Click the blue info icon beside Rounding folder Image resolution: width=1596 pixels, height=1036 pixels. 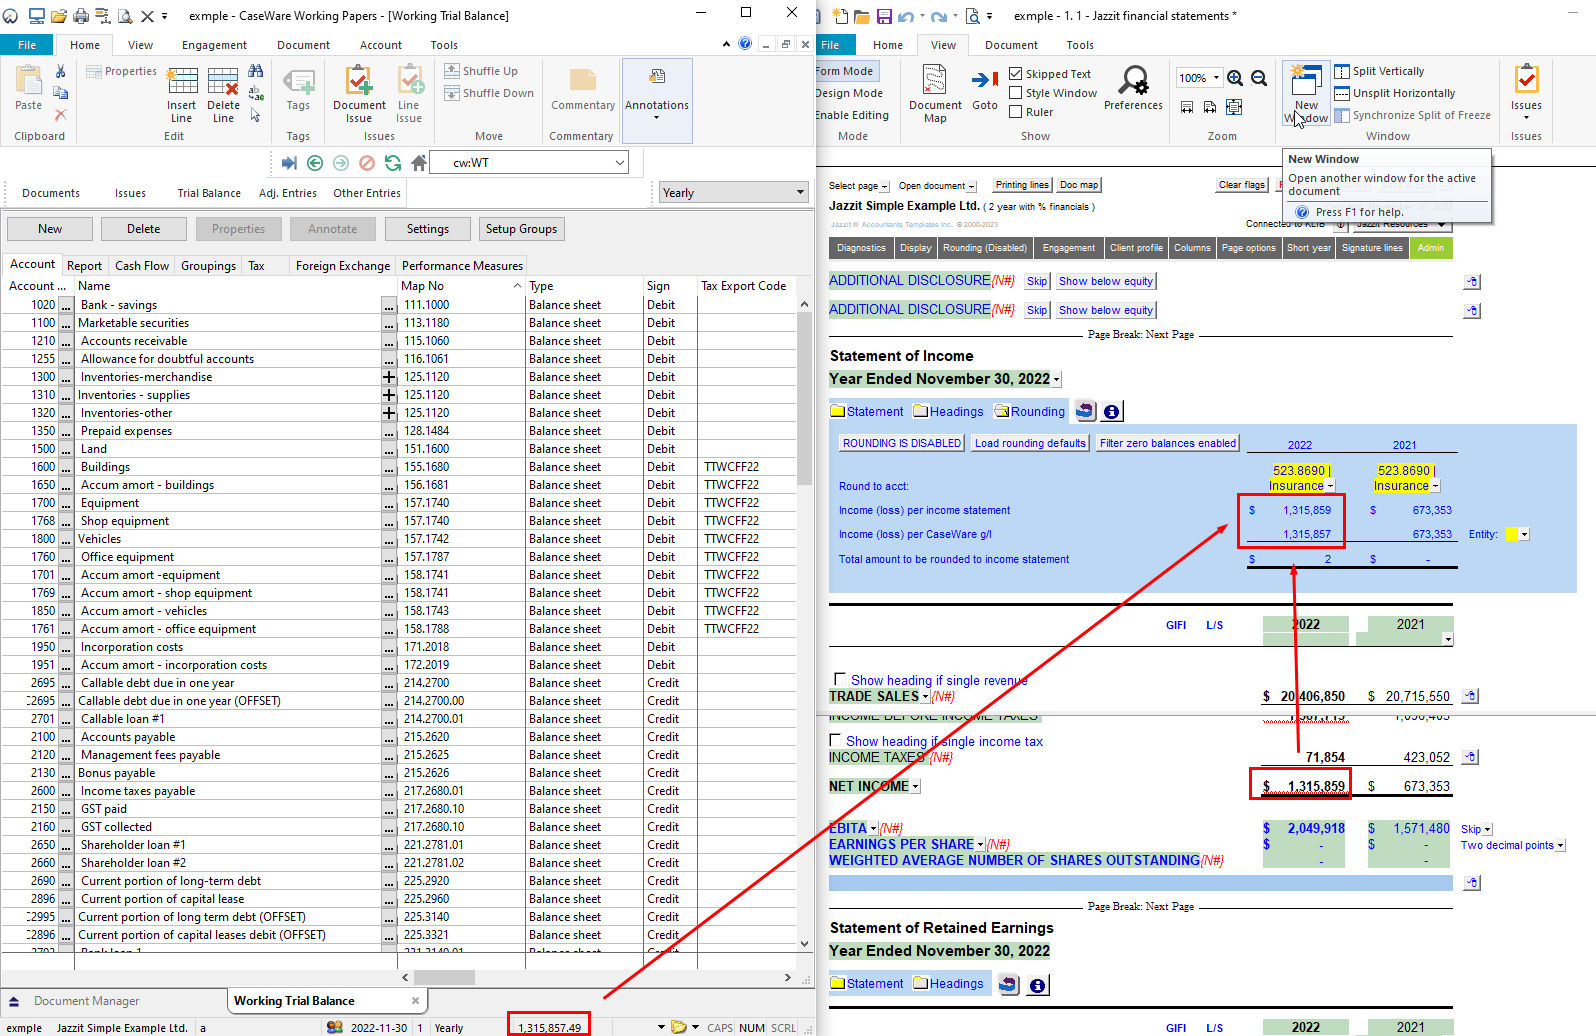point(1111,411)
